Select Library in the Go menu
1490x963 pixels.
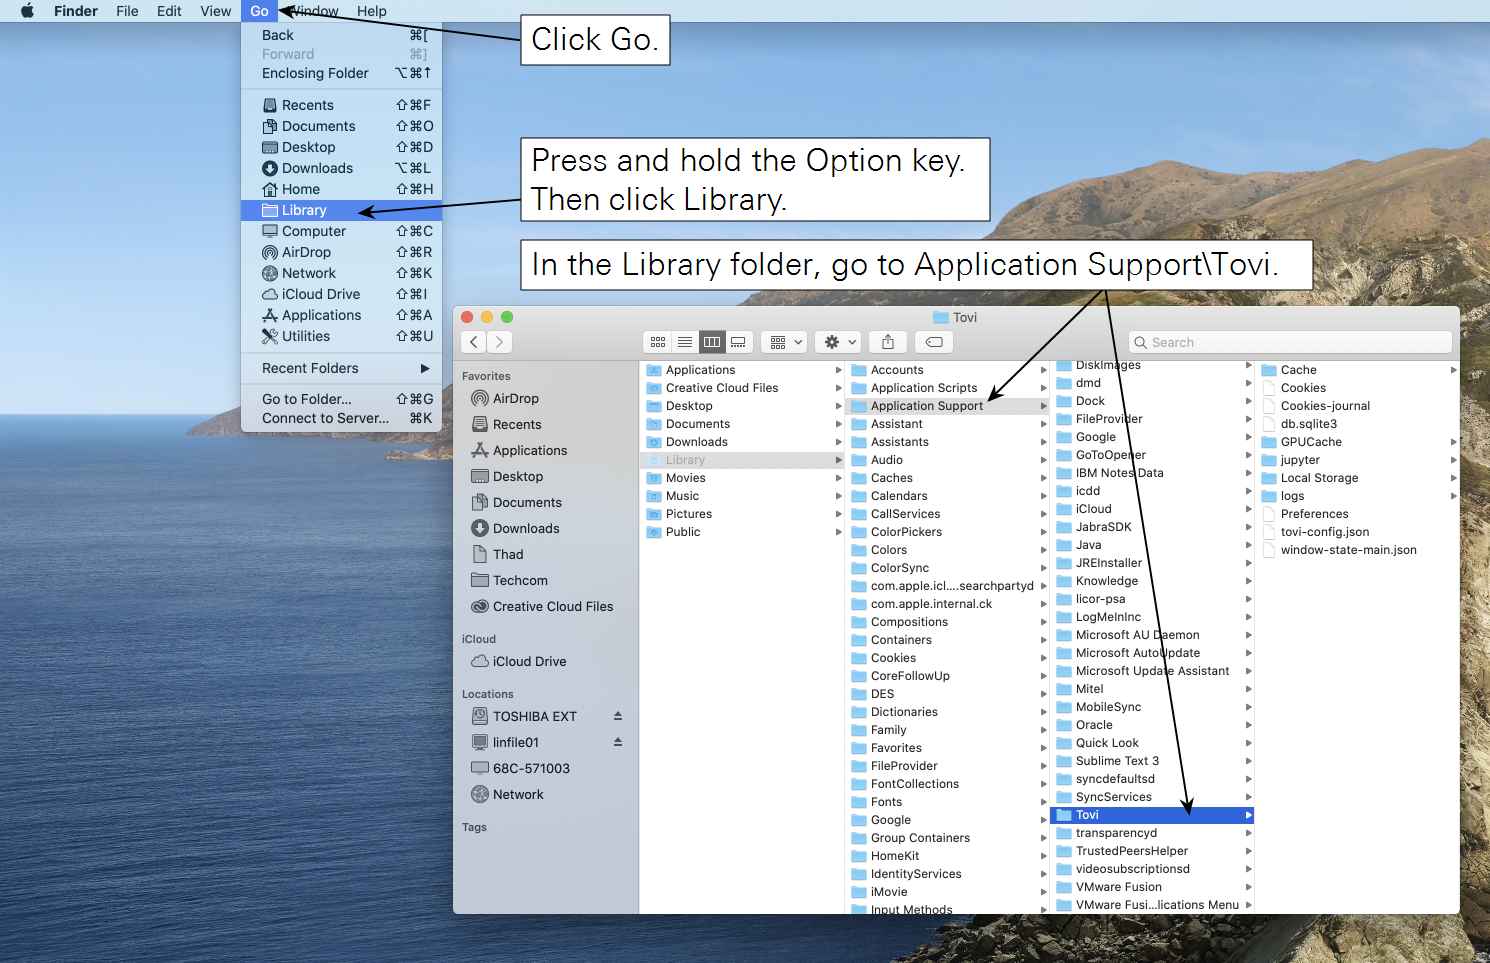tap(341, 210)
